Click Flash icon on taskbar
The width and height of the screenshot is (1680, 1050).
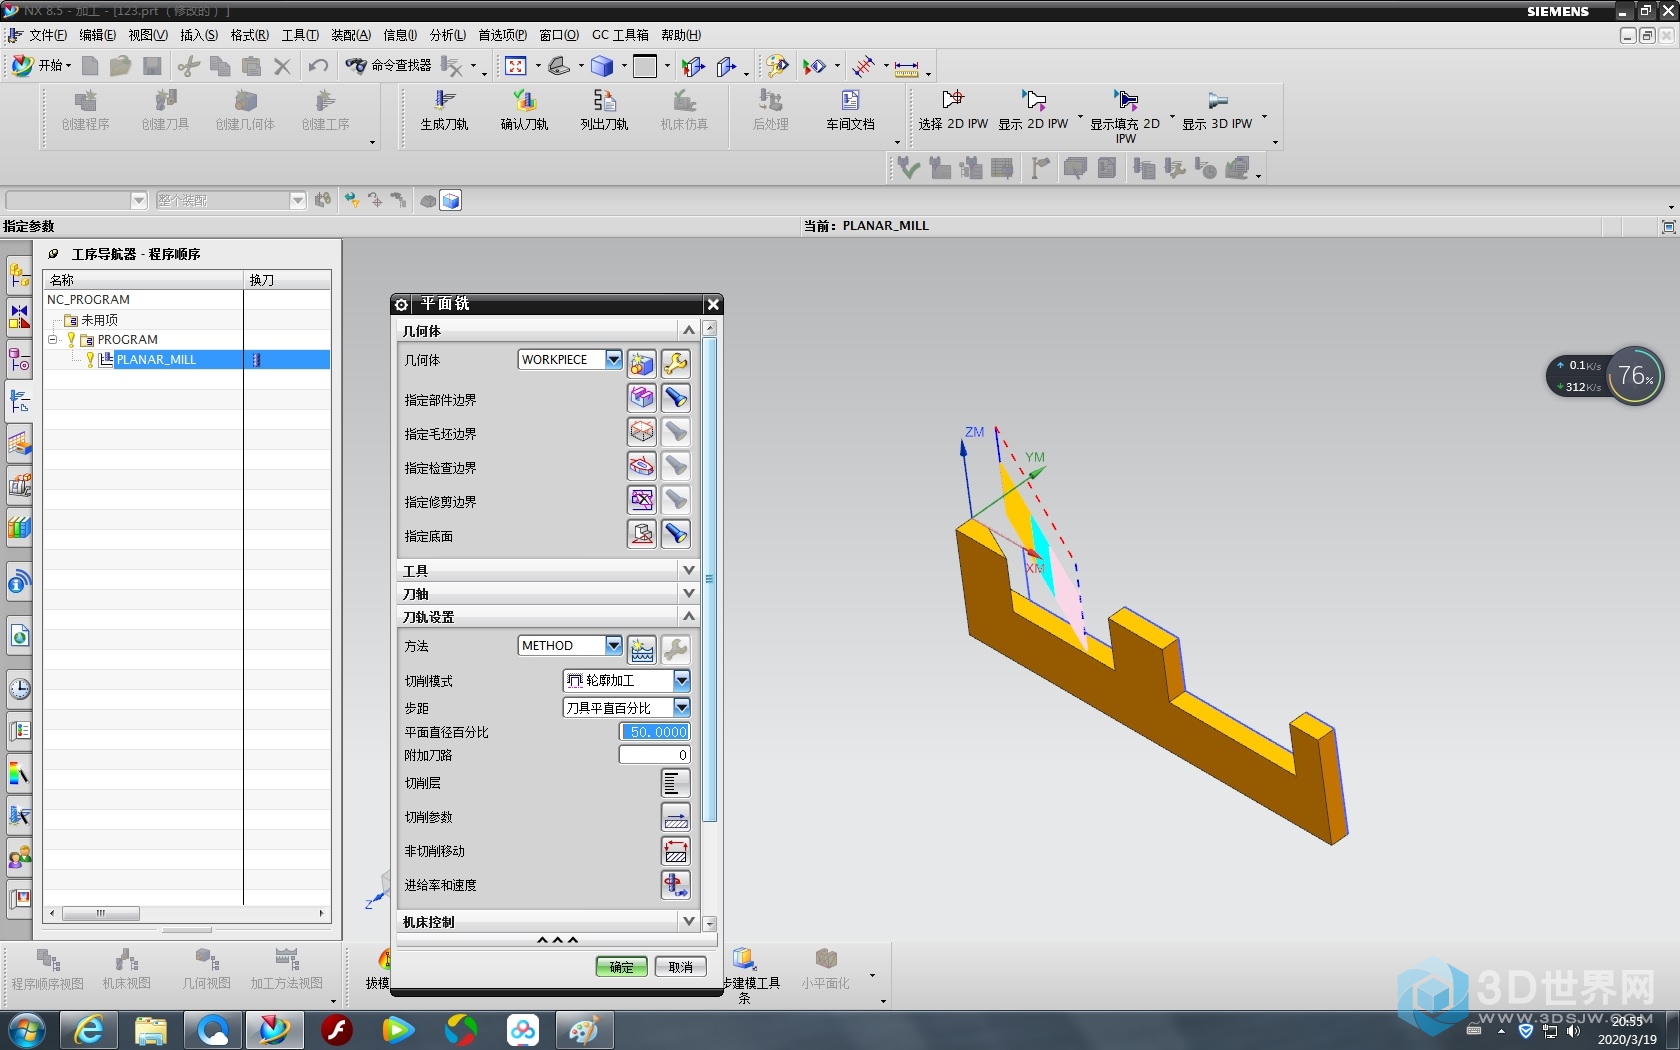pyautogui.click(x=337, y=1030)
